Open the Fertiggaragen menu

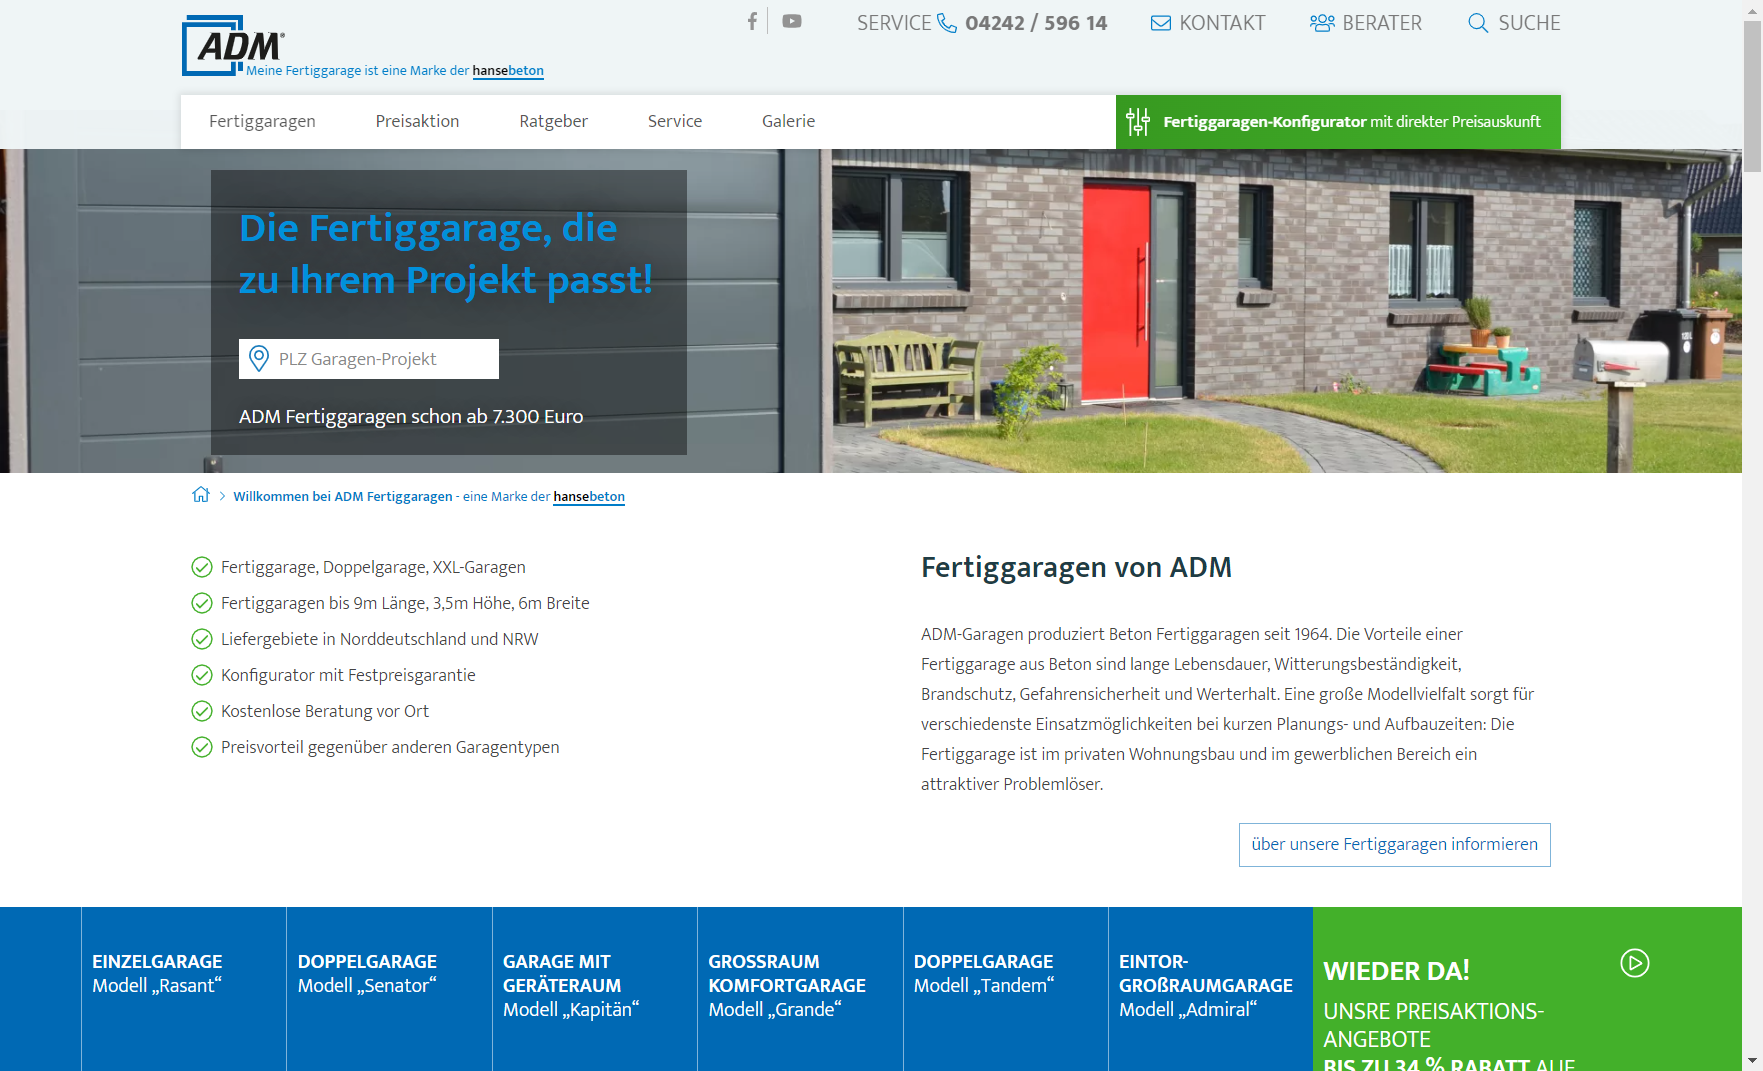[x=262, y=122]
